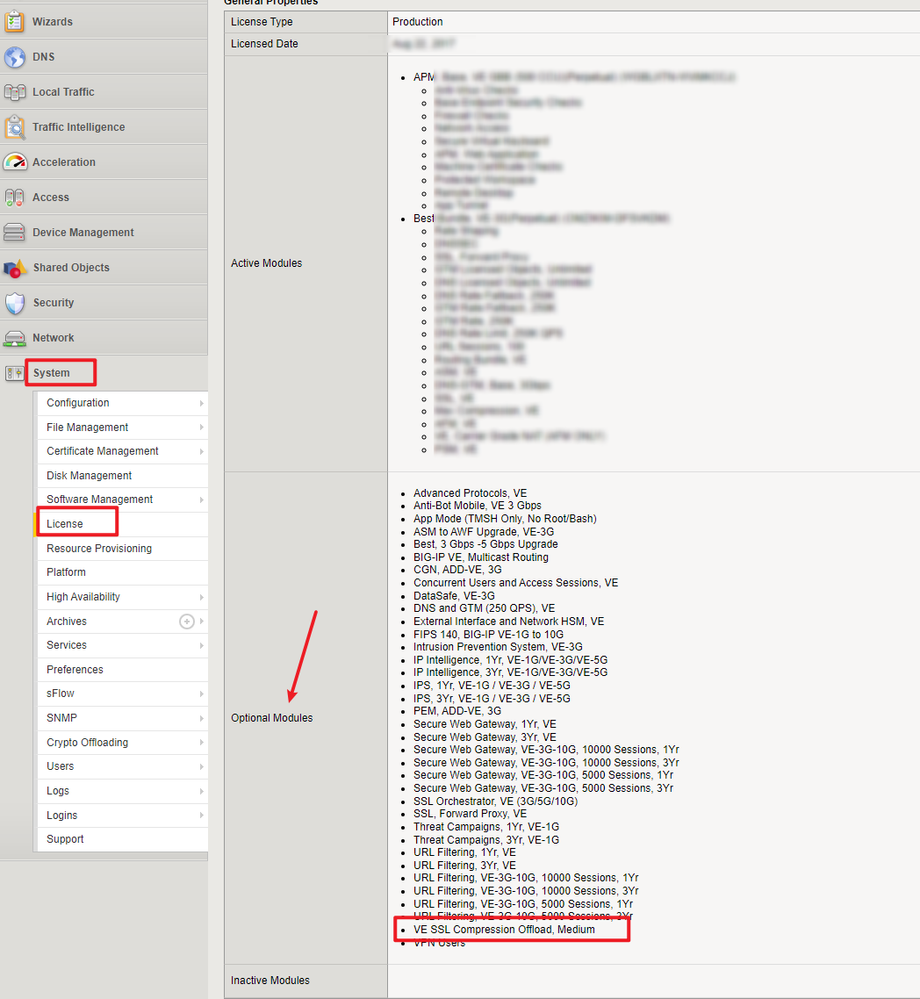Click the Access module icon
This screenshot has width=920, height=999.
14,197
